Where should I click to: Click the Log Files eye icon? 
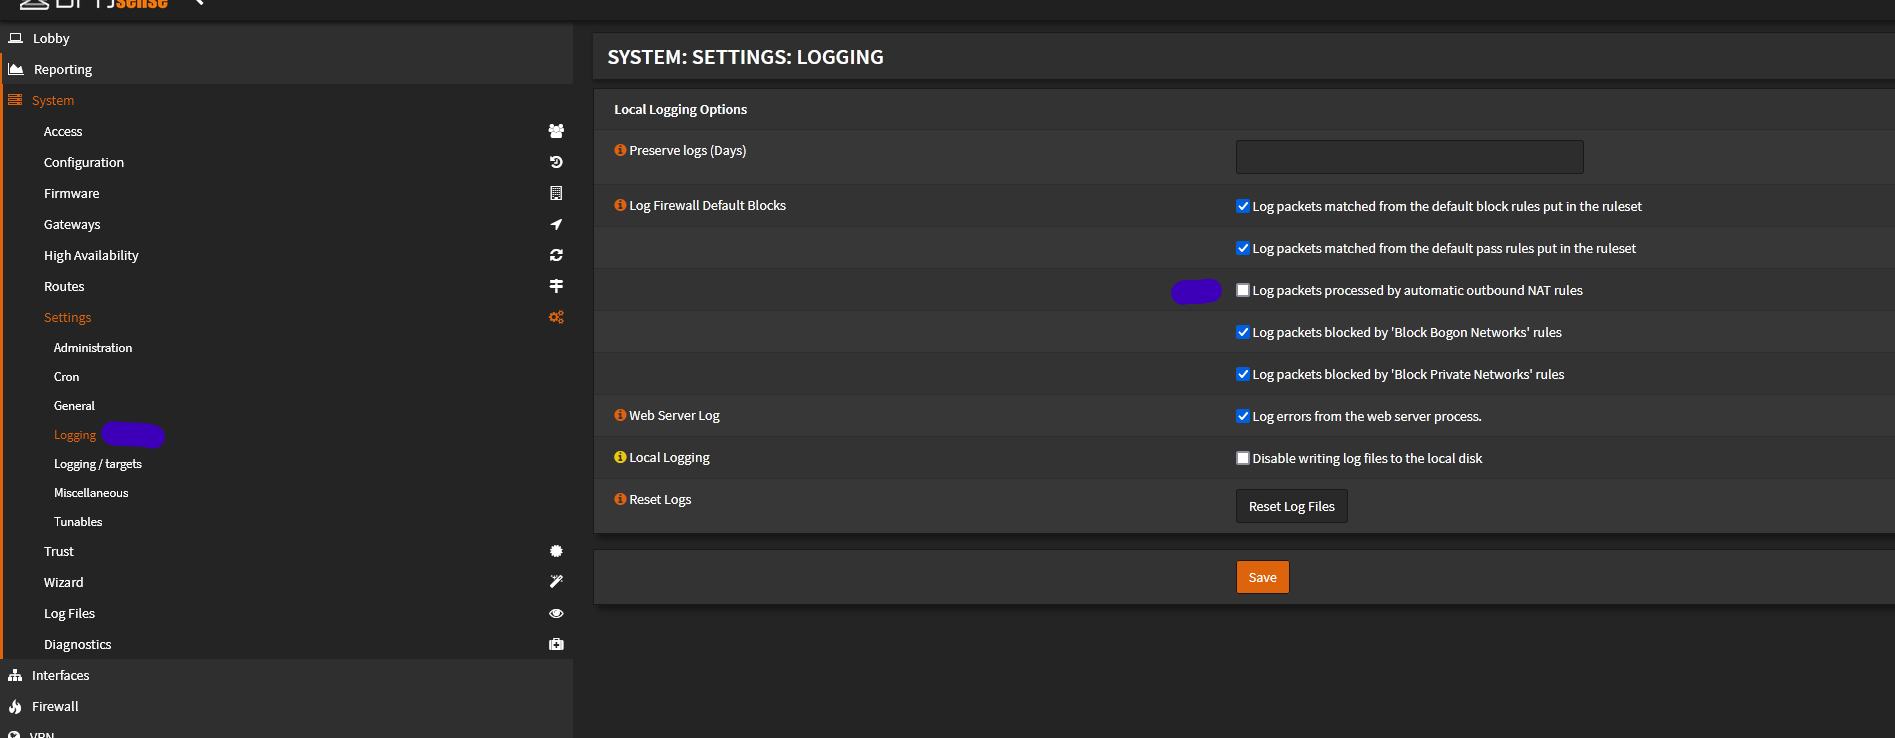556,613
